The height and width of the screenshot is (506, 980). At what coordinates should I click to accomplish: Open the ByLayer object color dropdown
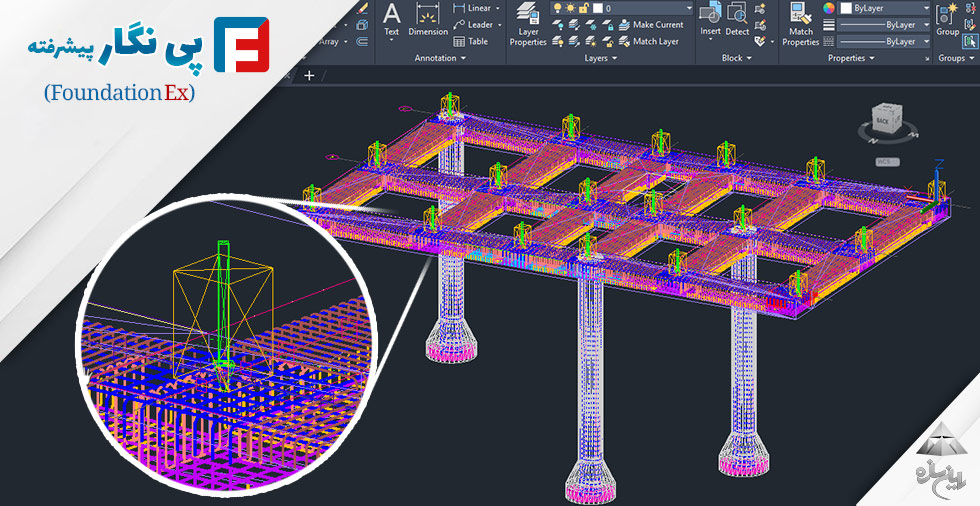pyautogui.click(x=925, y=8)
